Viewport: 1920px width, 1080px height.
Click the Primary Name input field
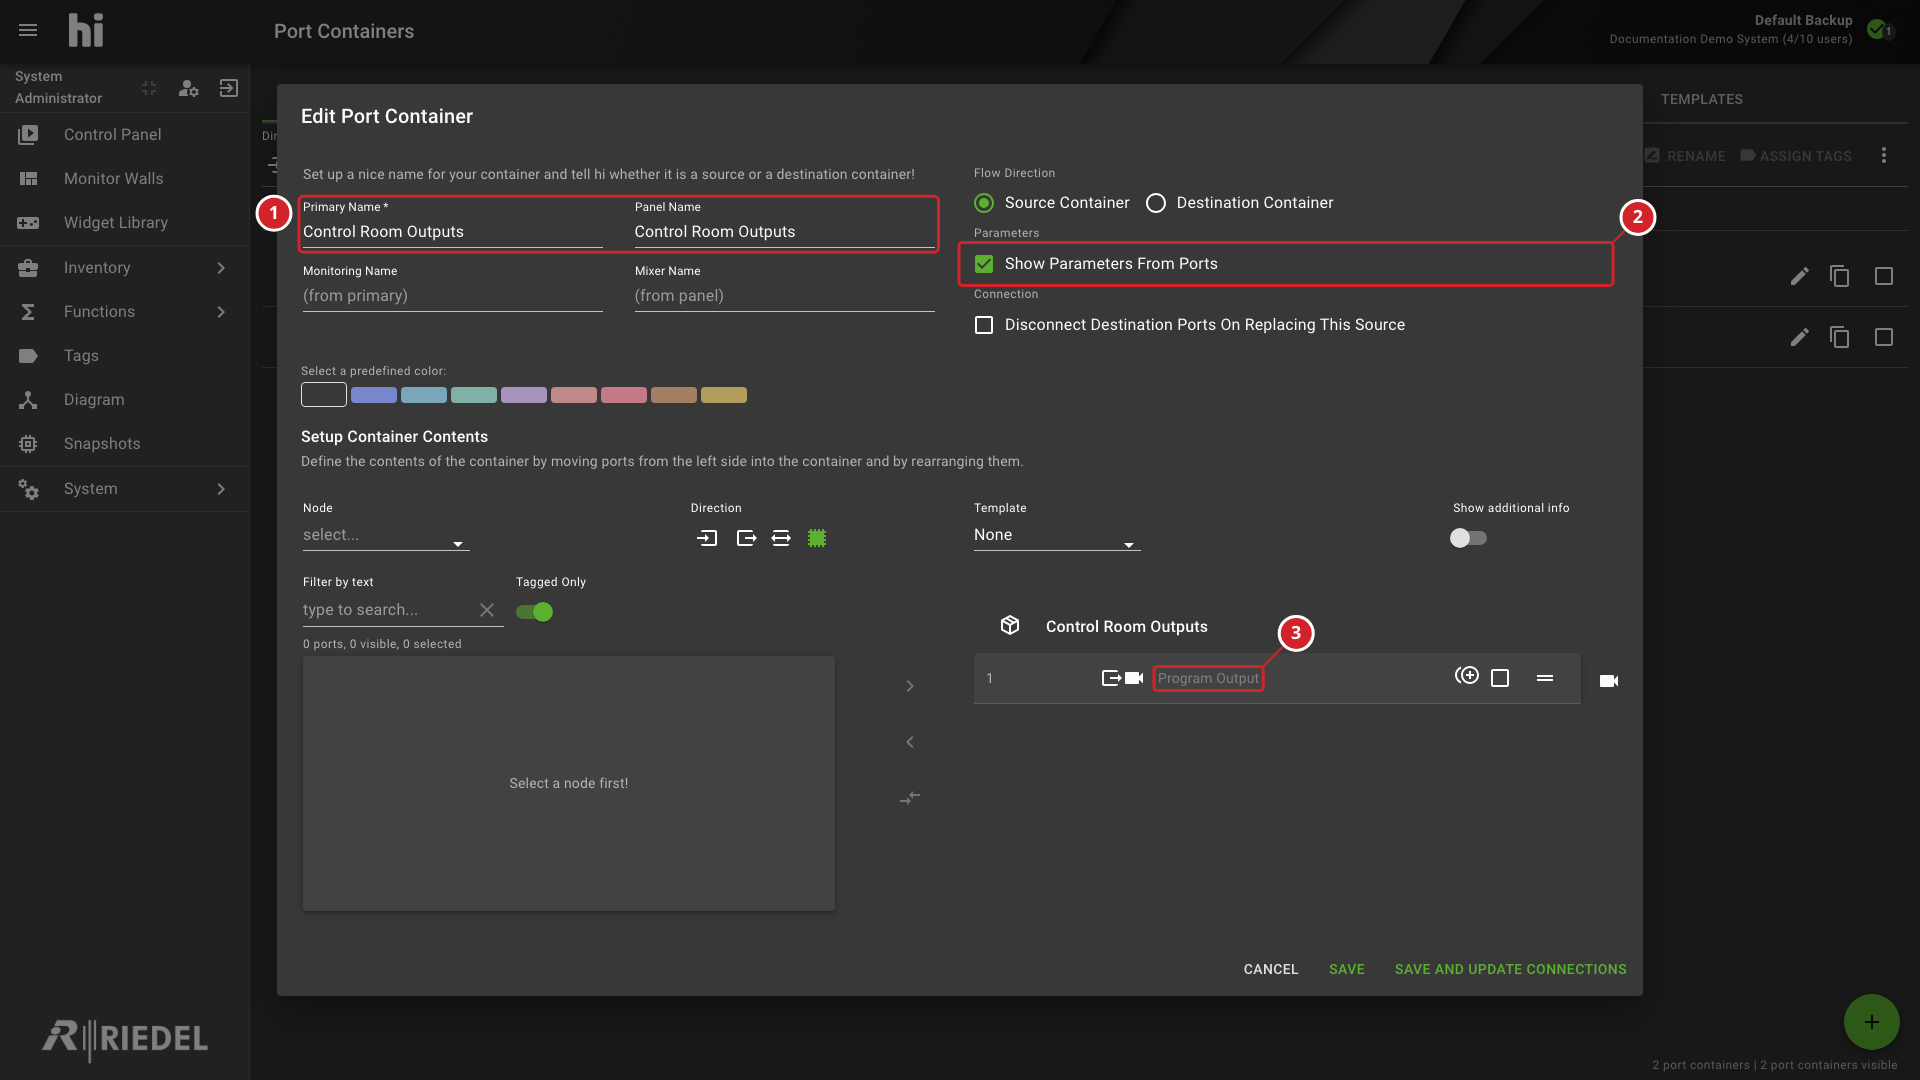[x=453, y=232]
